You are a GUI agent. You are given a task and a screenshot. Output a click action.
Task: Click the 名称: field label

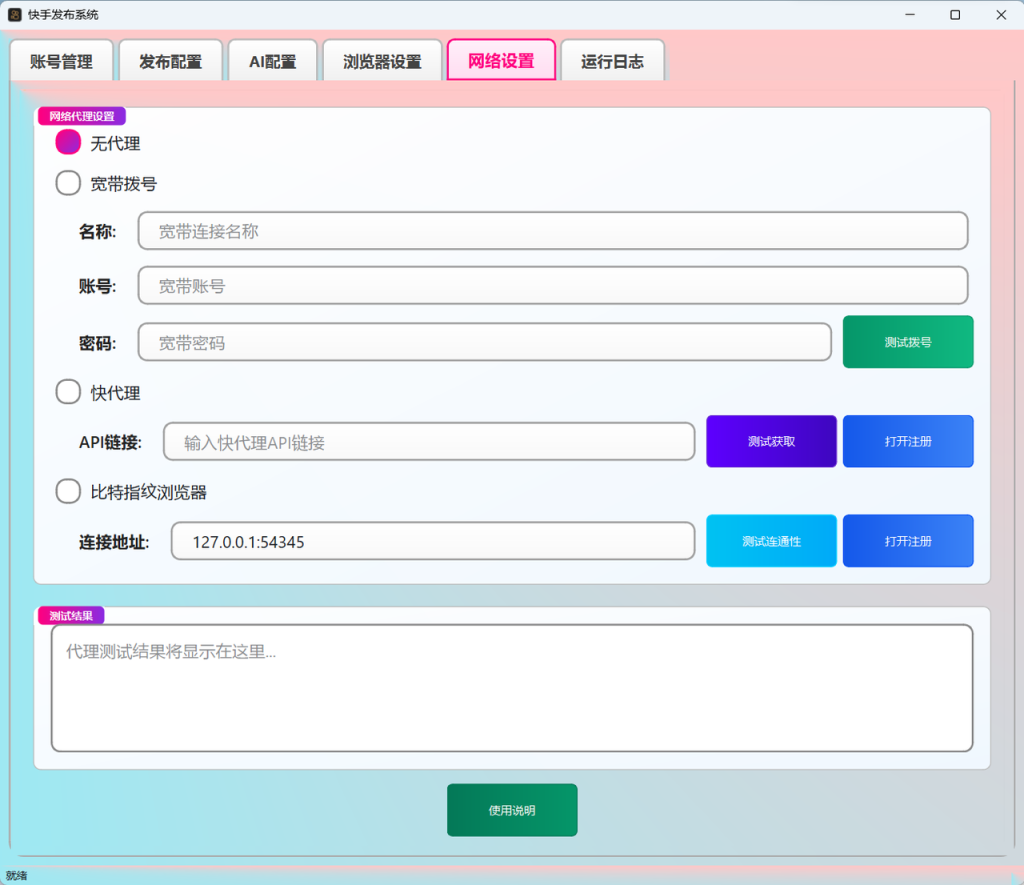click(x=97, y=231)
